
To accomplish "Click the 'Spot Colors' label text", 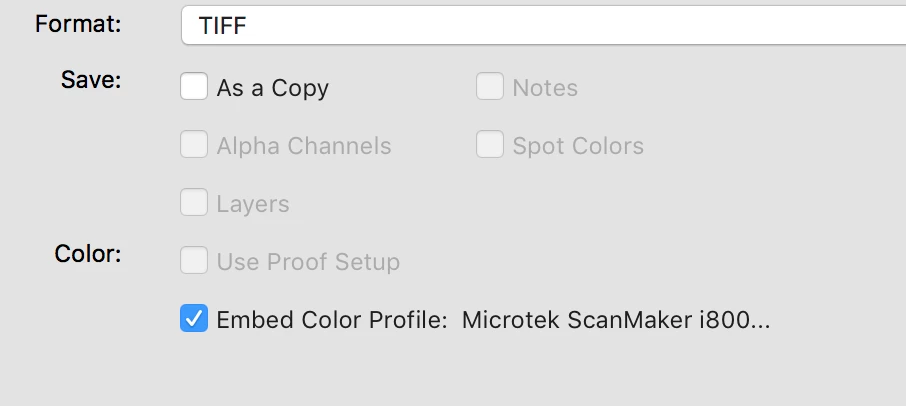I will coord(578,146).
